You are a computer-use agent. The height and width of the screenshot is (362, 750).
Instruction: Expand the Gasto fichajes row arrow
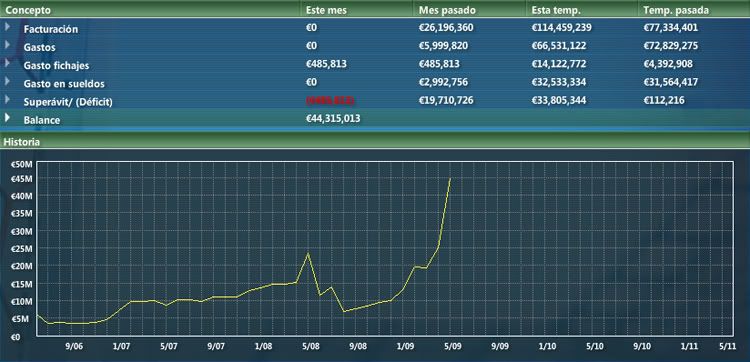pos(8,63)
